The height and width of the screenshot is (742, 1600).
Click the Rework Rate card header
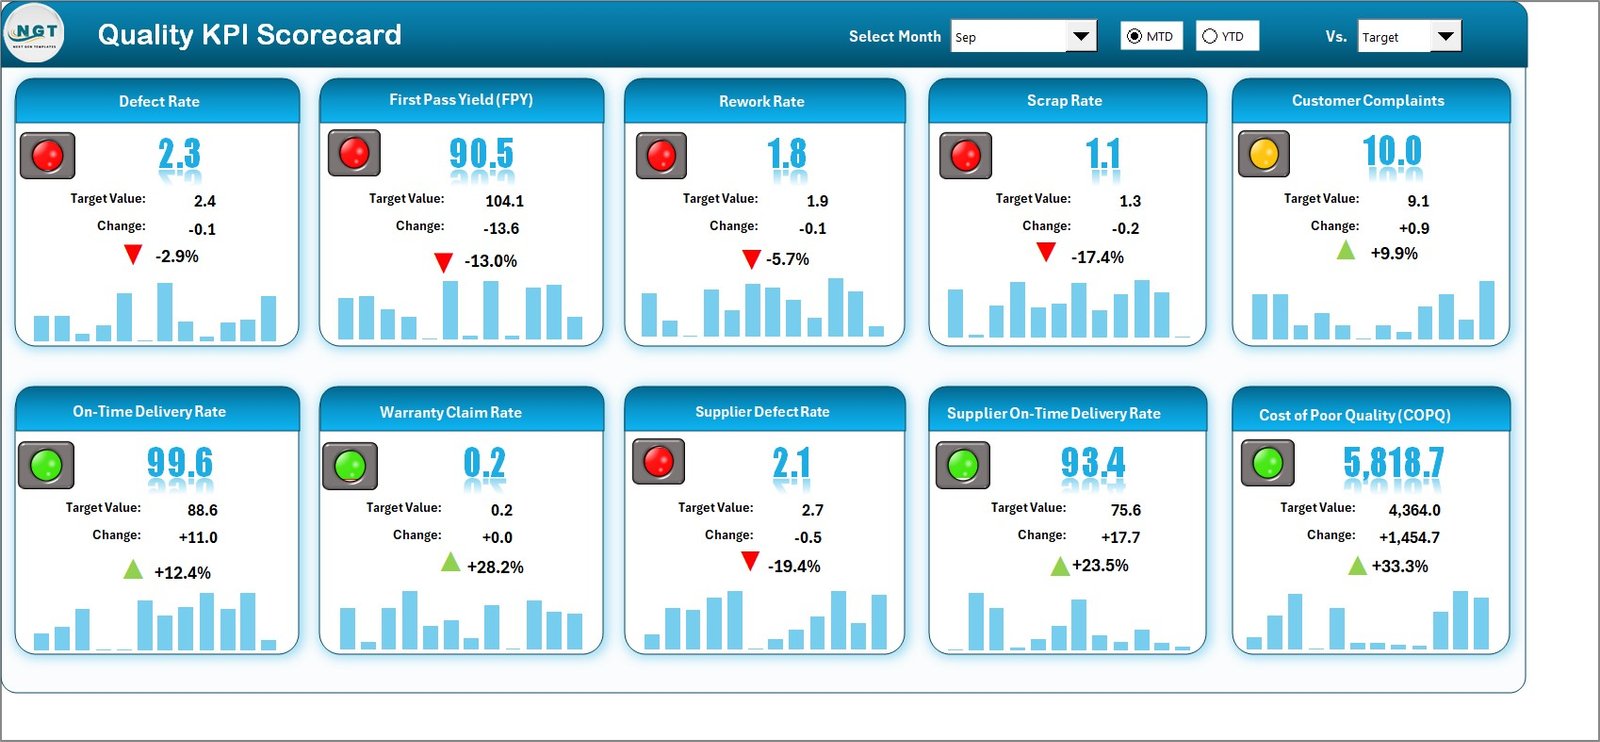[x=762, y=101]
